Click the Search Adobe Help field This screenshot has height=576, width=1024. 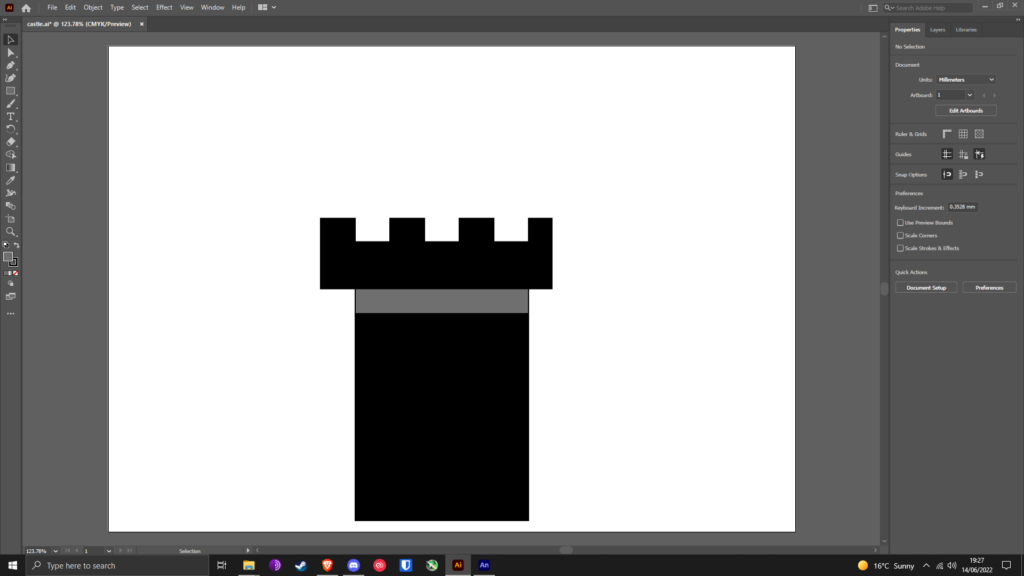click(928, 8)
